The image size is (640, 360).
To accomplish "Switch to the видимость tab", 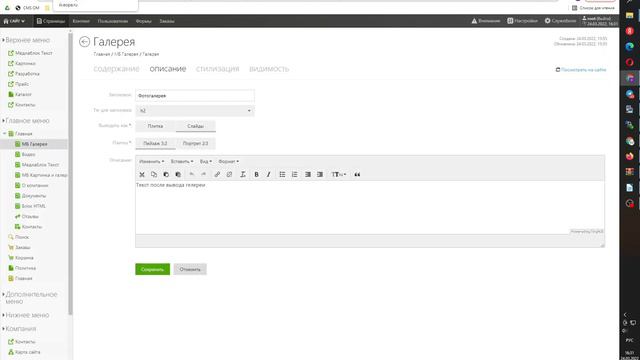I will 269,69.
